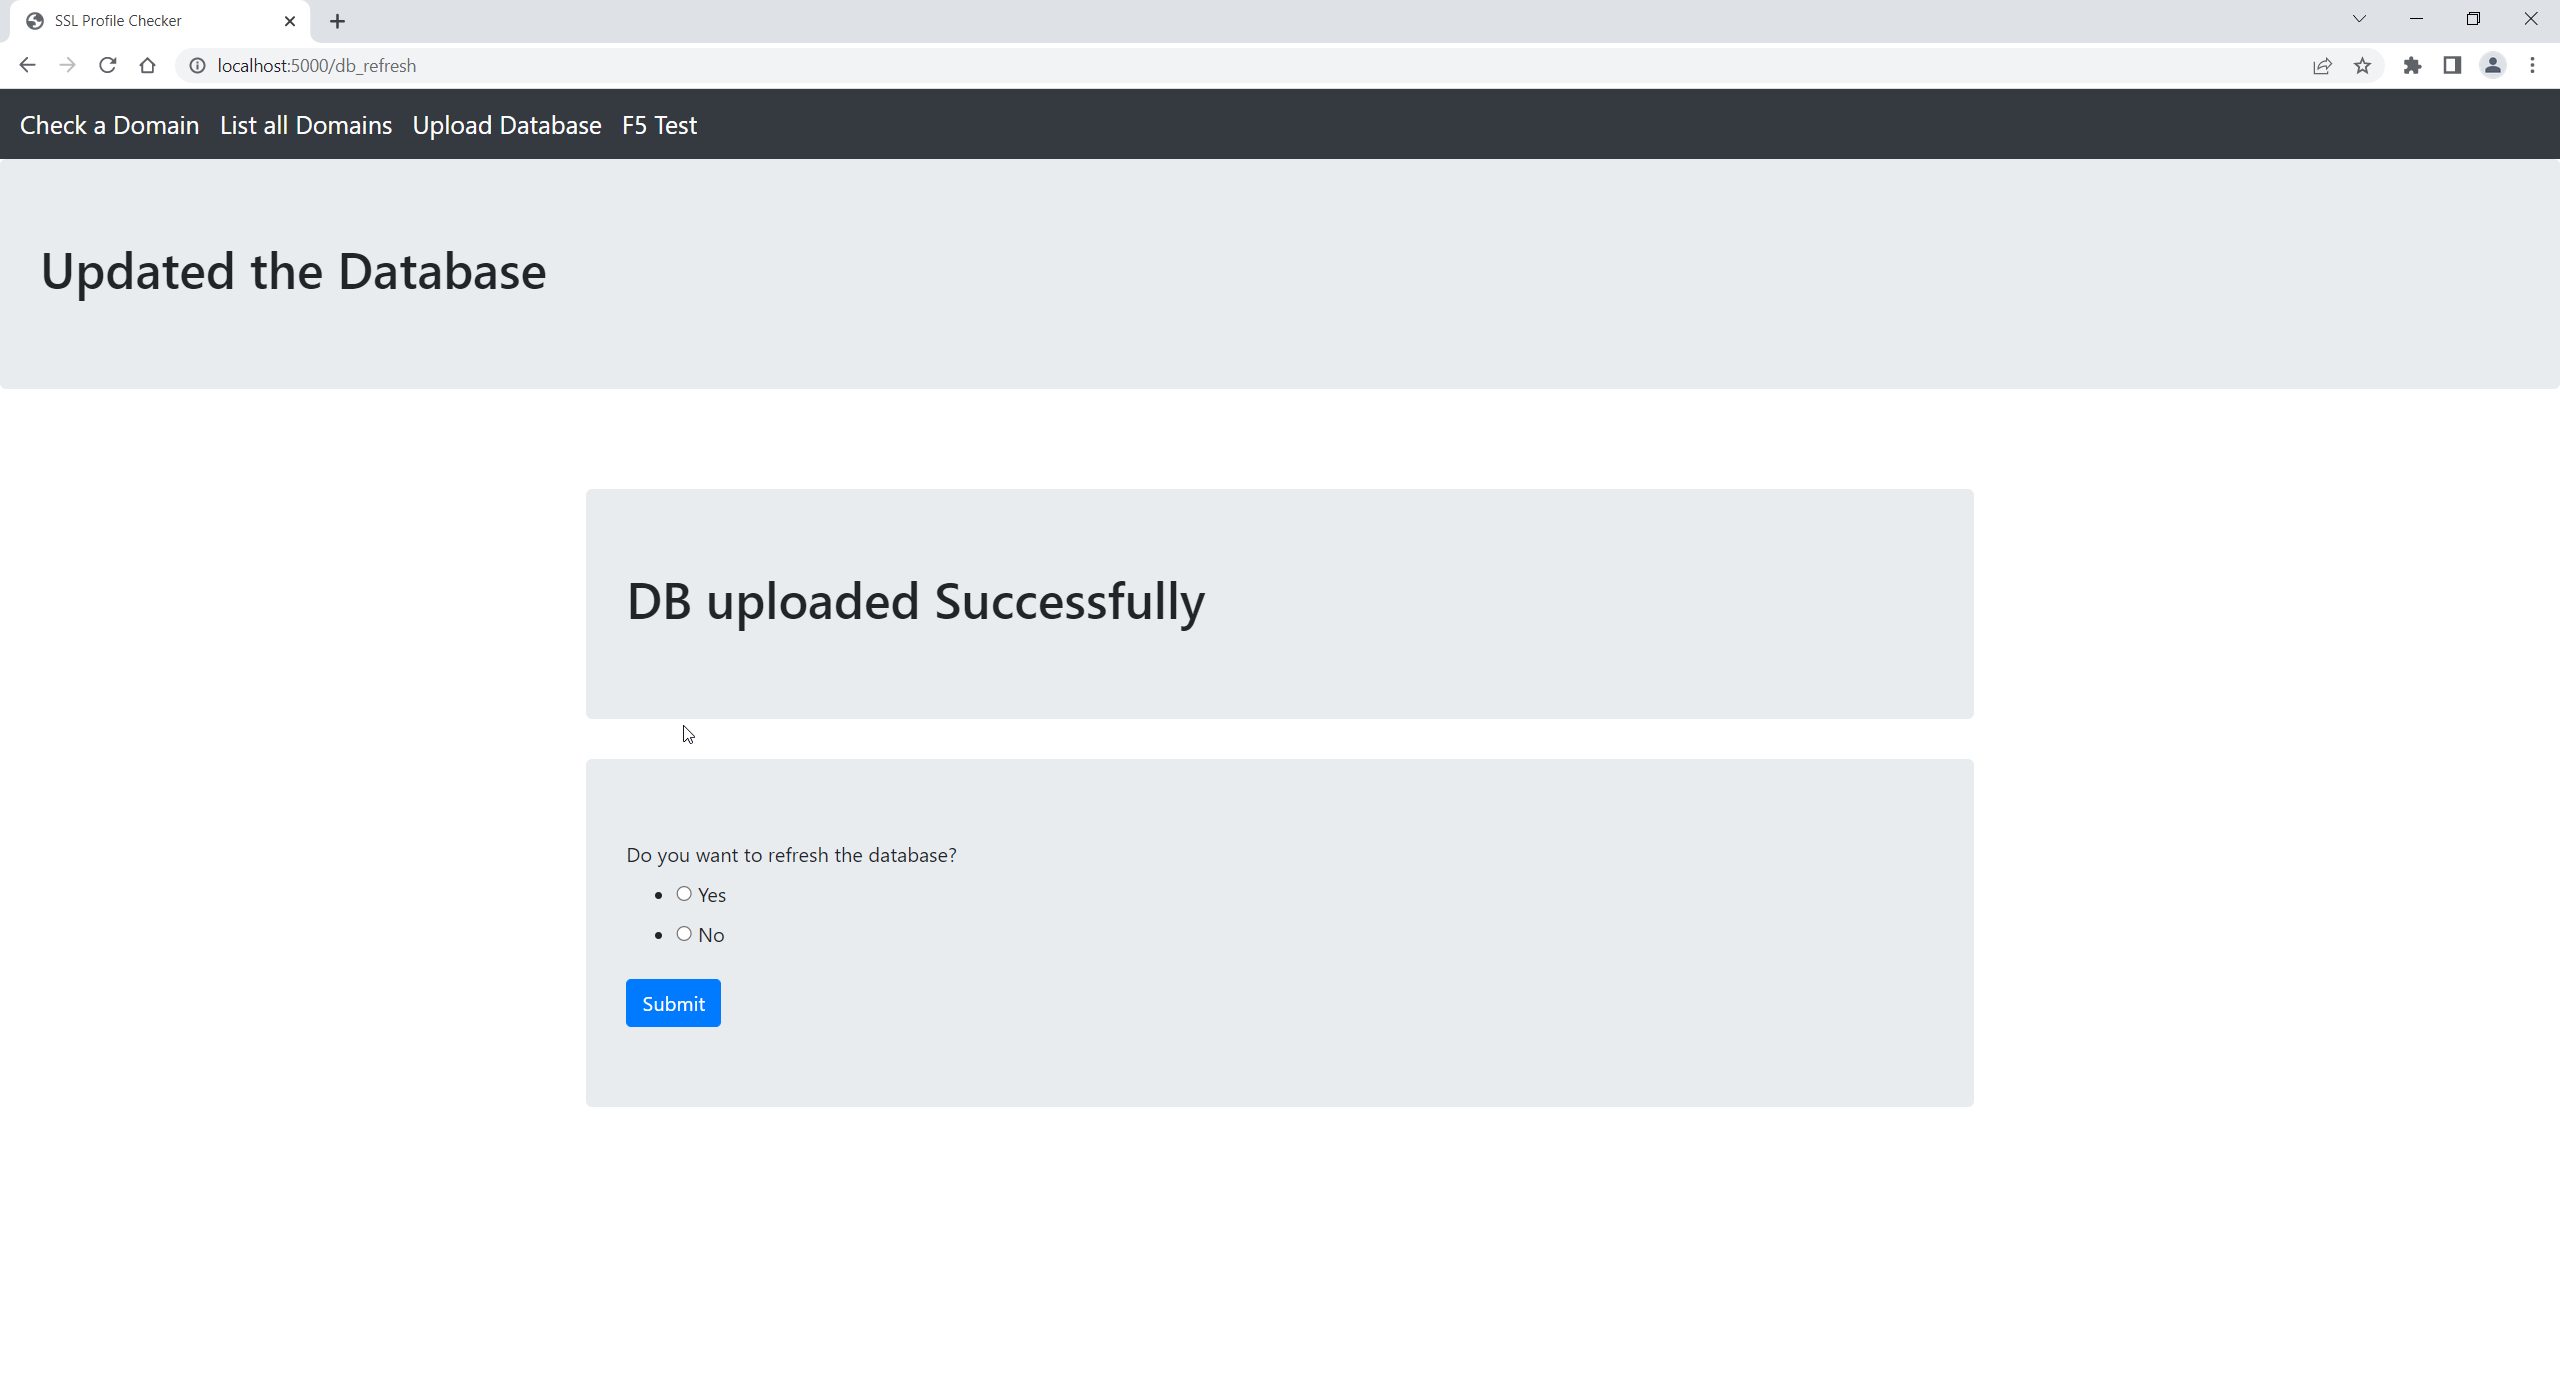
Task: Open List all Domains nav link
Action: pos(306,125)
